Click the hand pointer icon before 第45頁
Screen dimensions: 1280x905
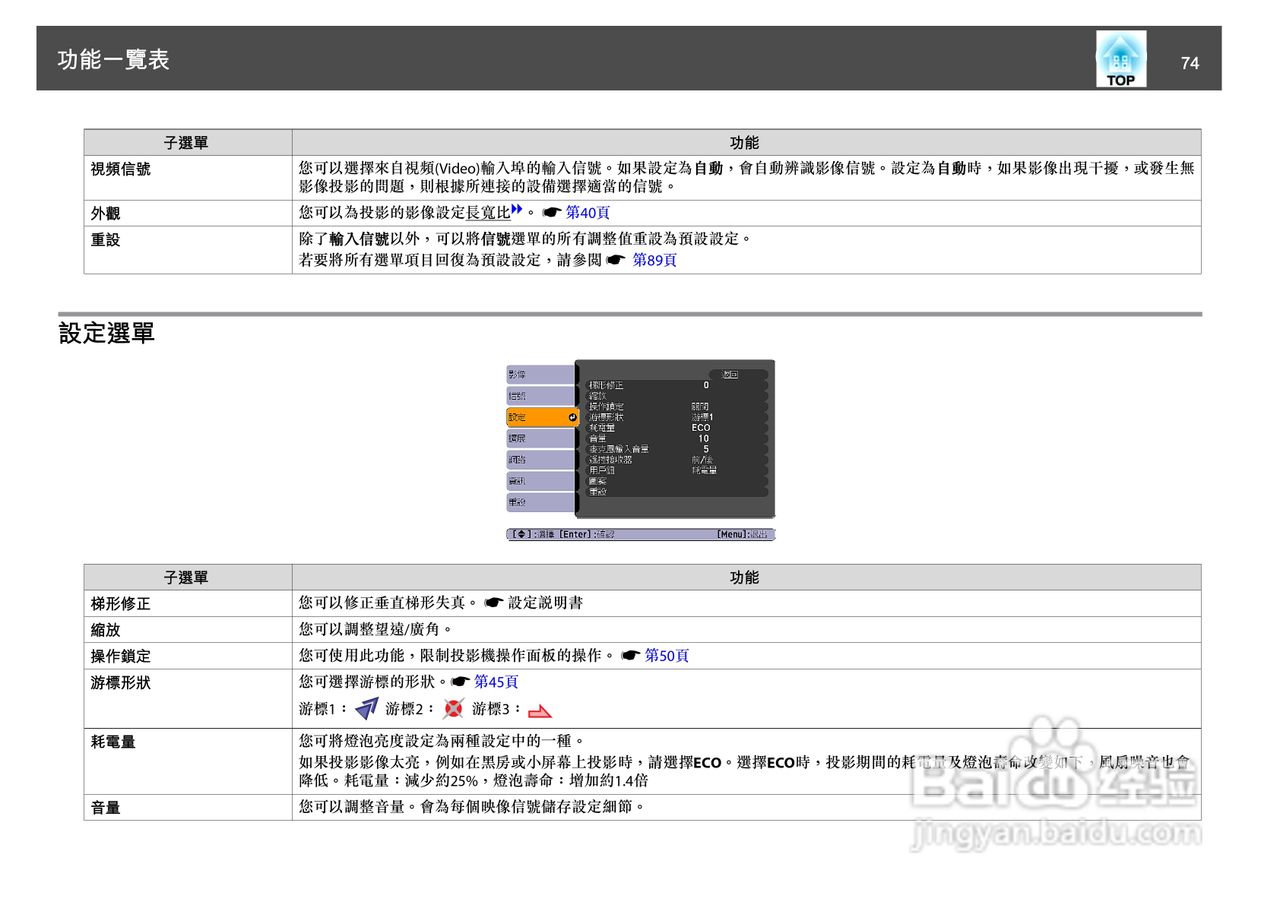[x=460, y=682]
